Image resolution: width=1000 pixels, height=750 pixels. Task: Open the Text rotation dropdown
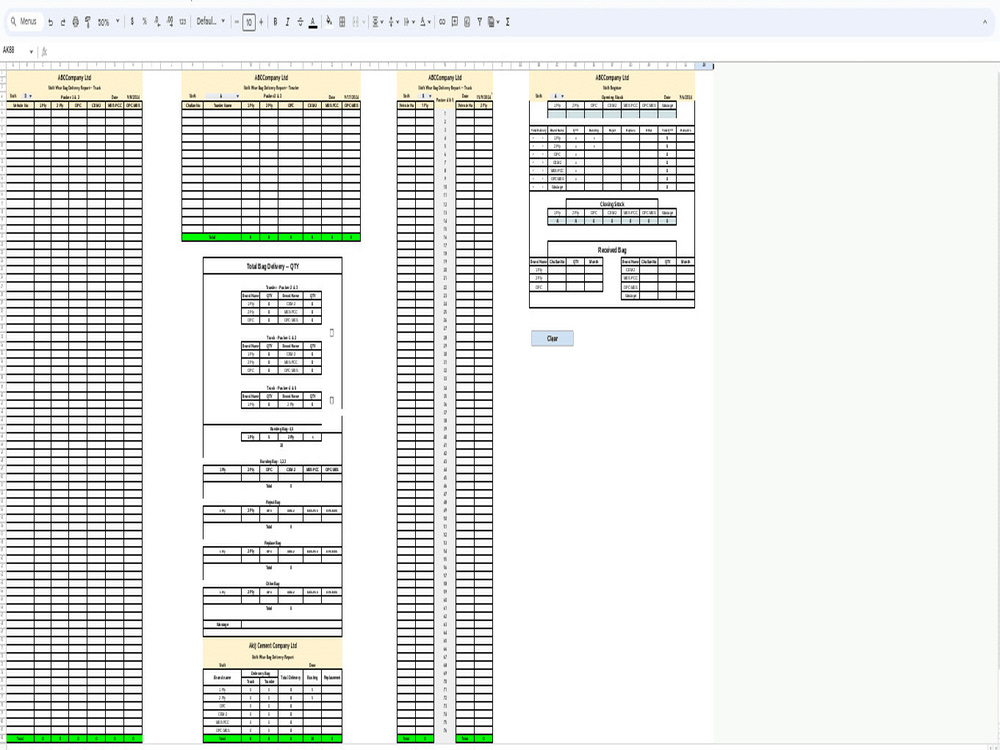tap(425, 22)
